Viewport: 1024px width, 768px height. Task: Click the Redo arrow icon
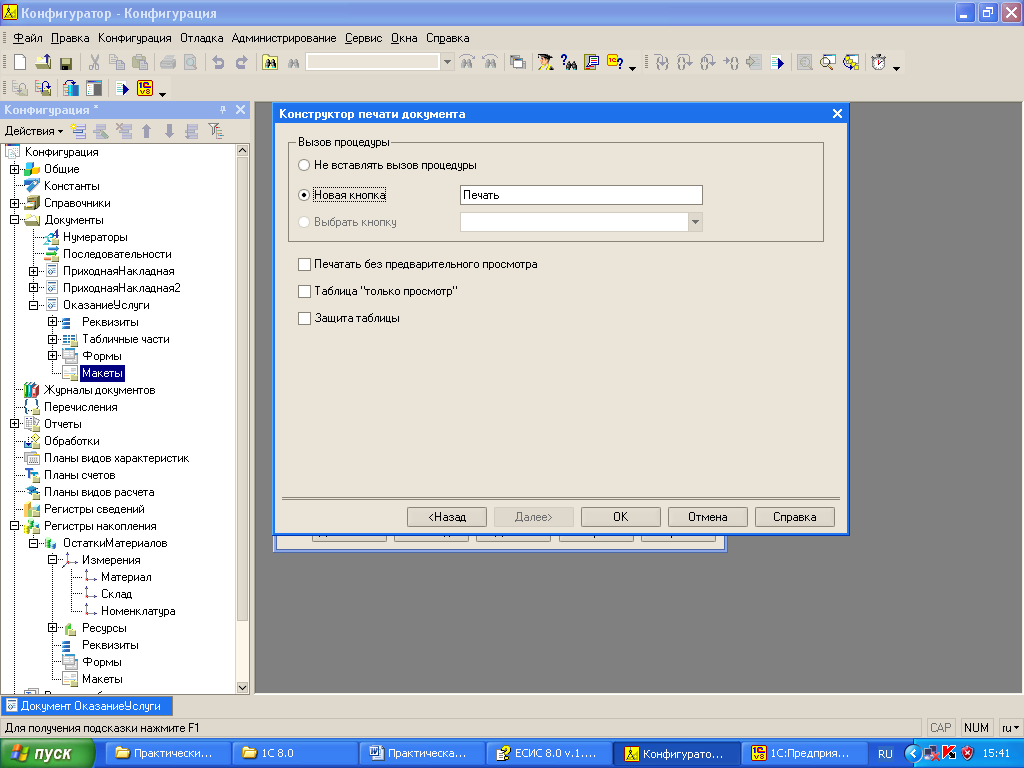(242, 62)
